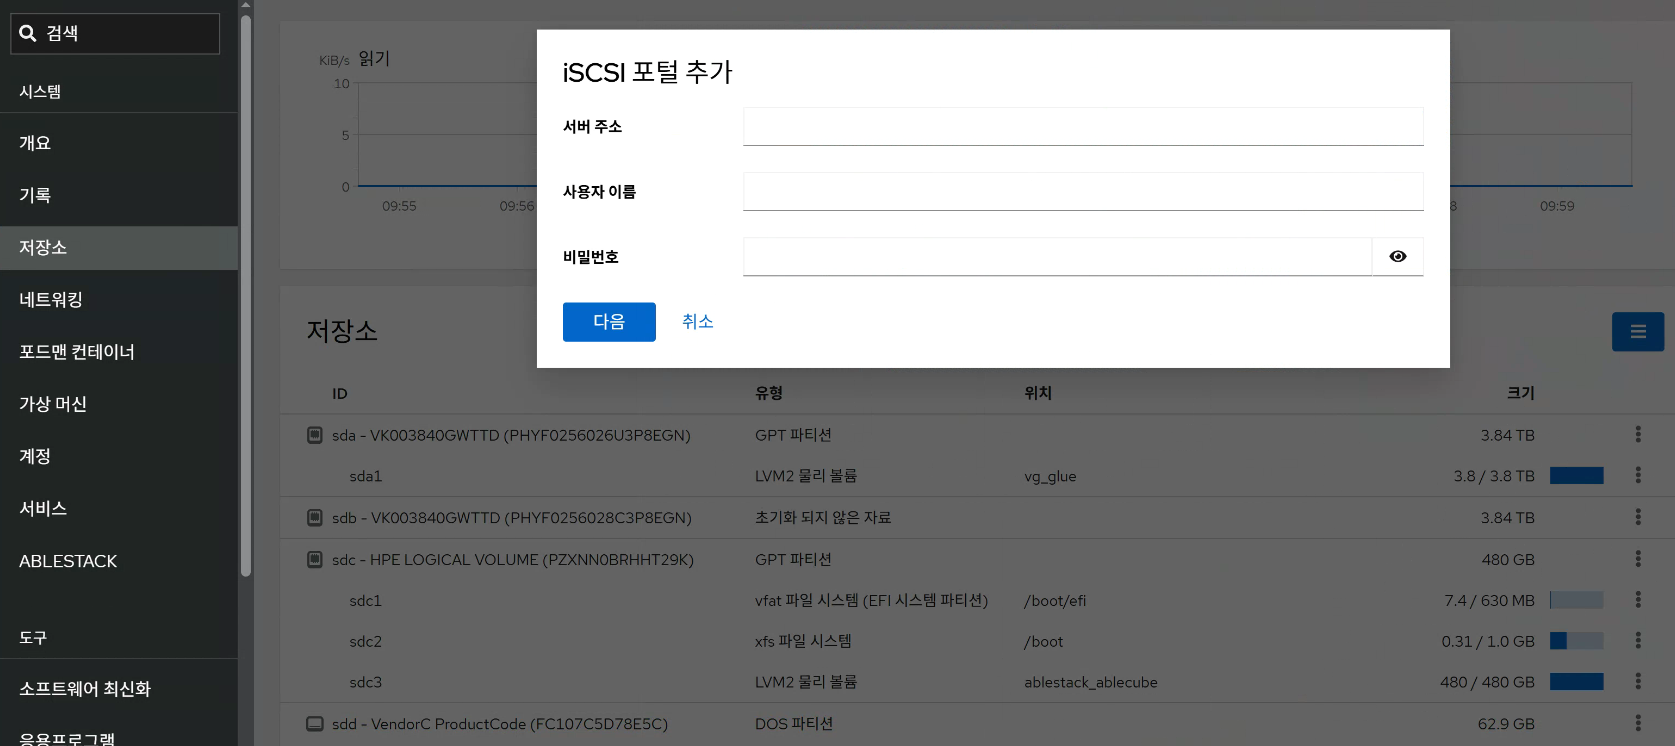This screenshot has height=746, width=1675.
Task: Open kebab menu for sda1 row
Action: coord(1638,475)
